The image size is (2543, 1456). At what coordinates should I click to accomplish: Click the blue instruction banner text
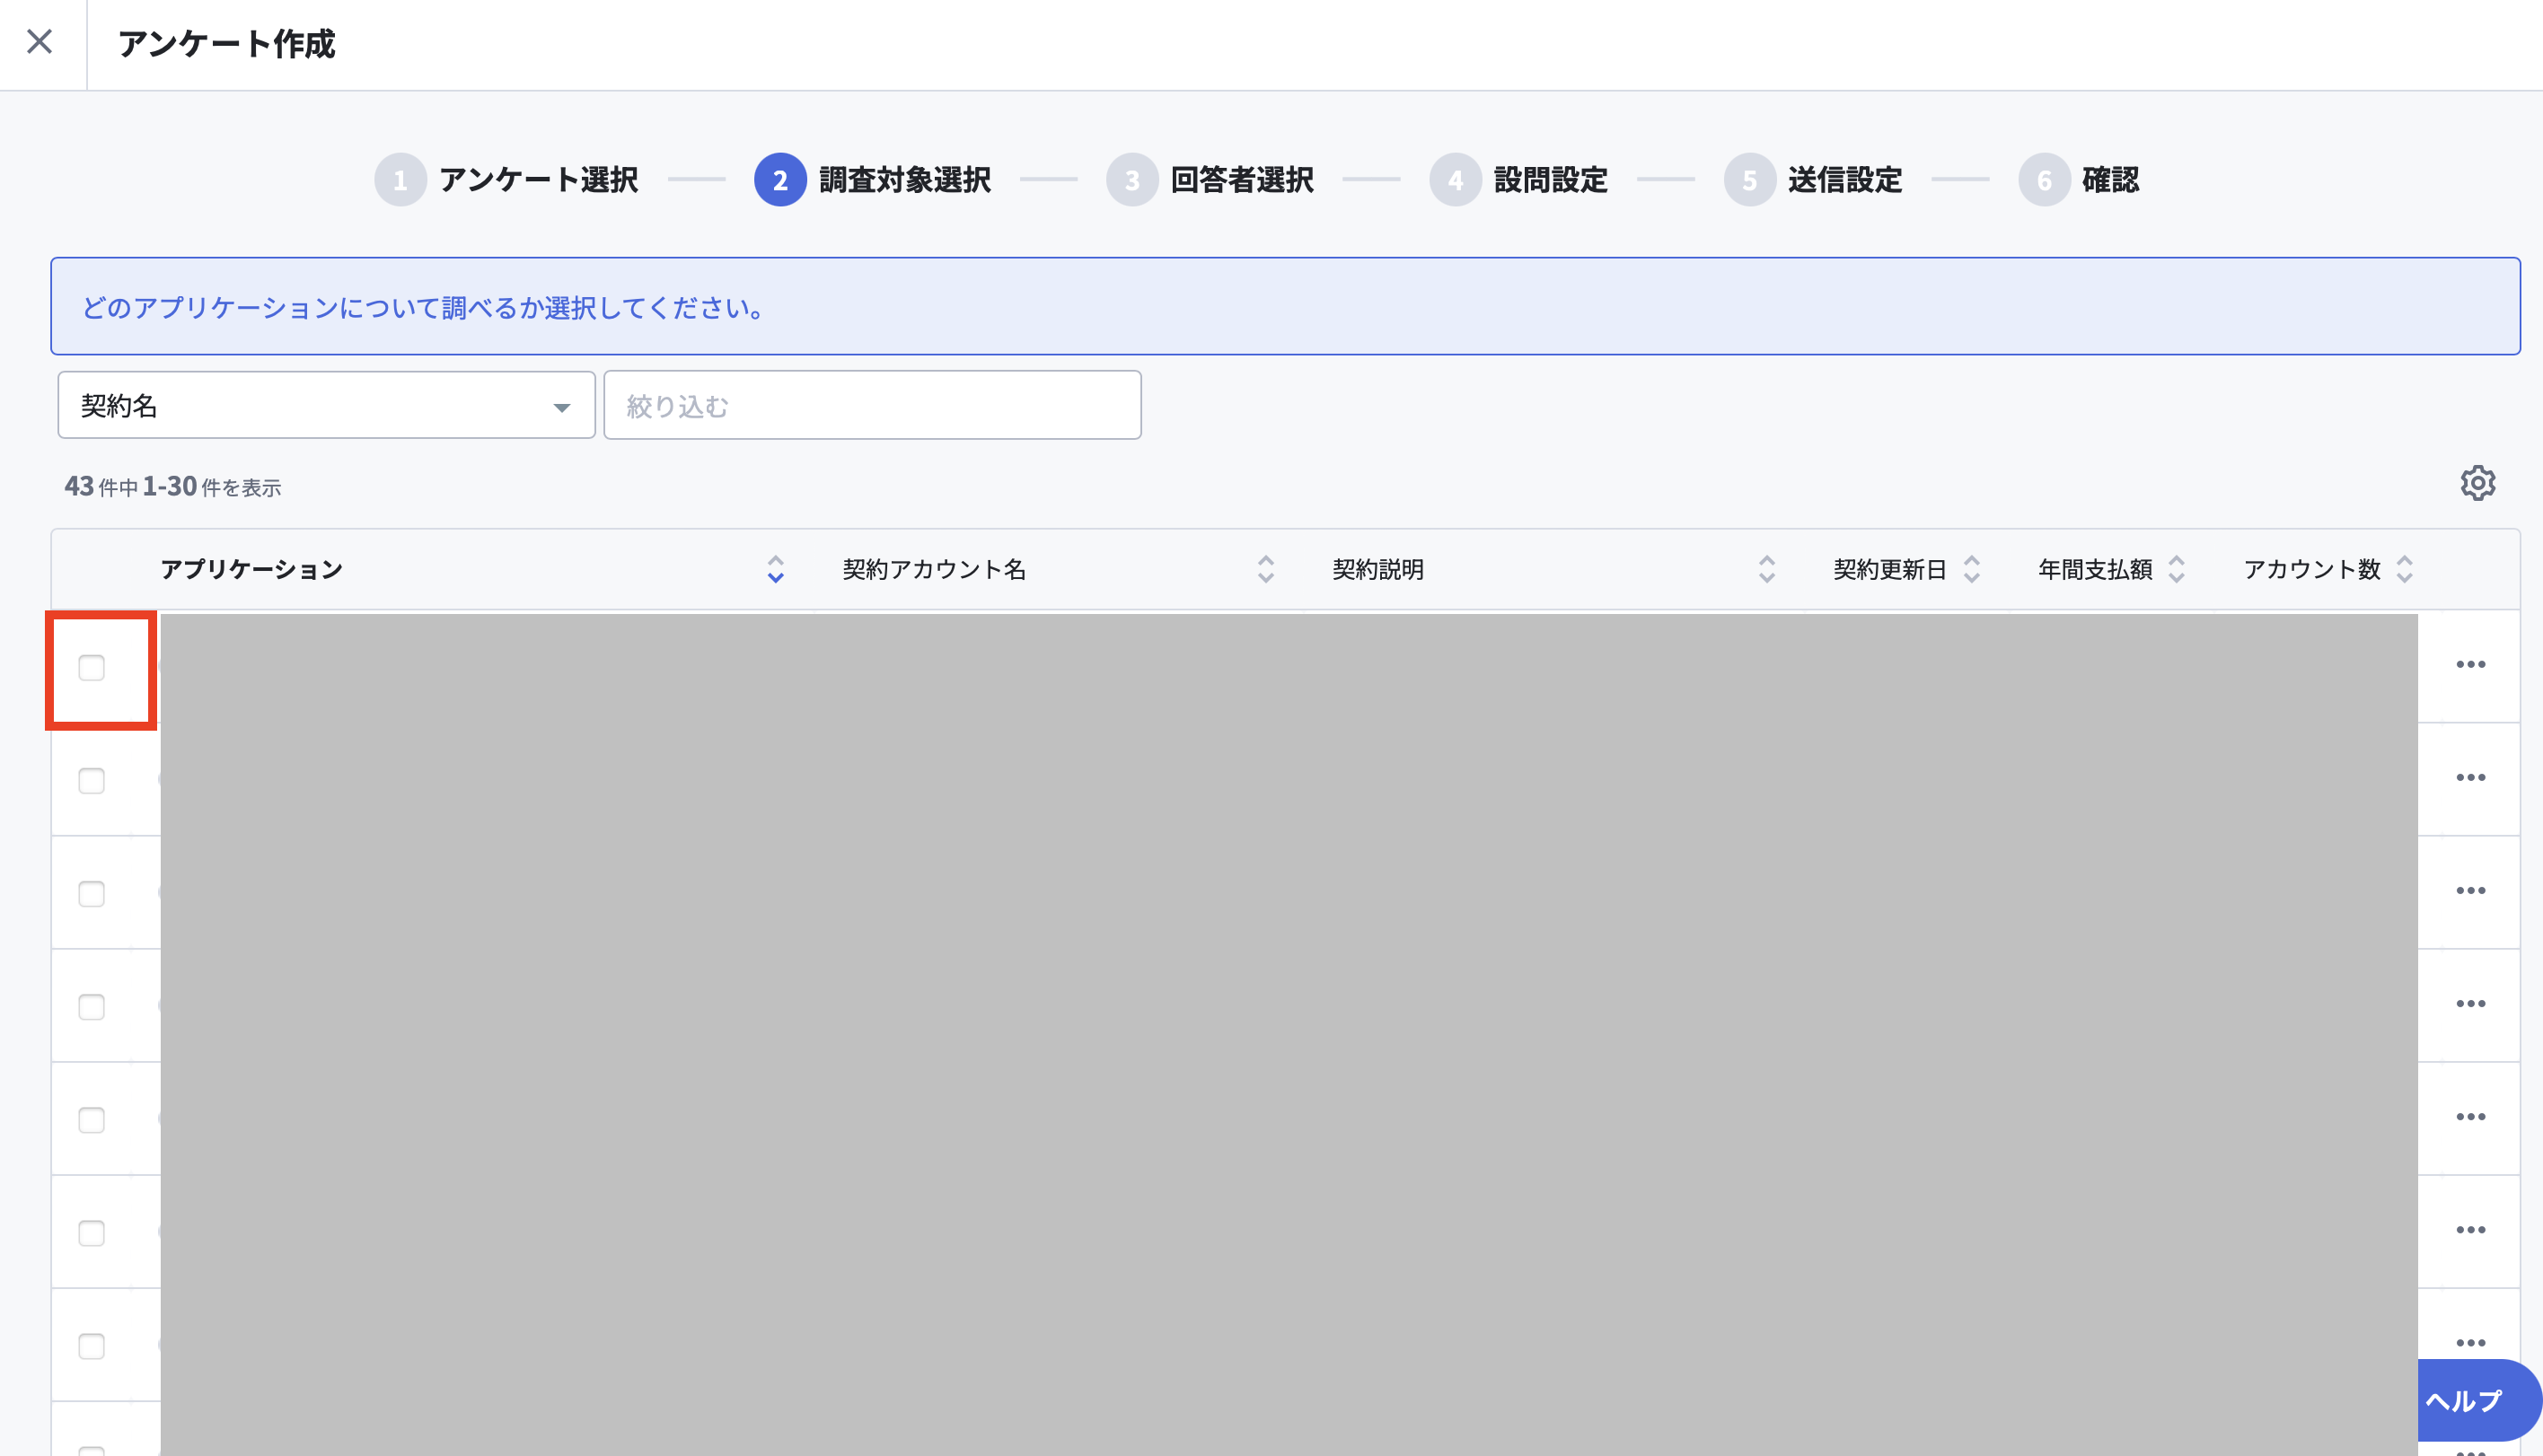point(424,308)
